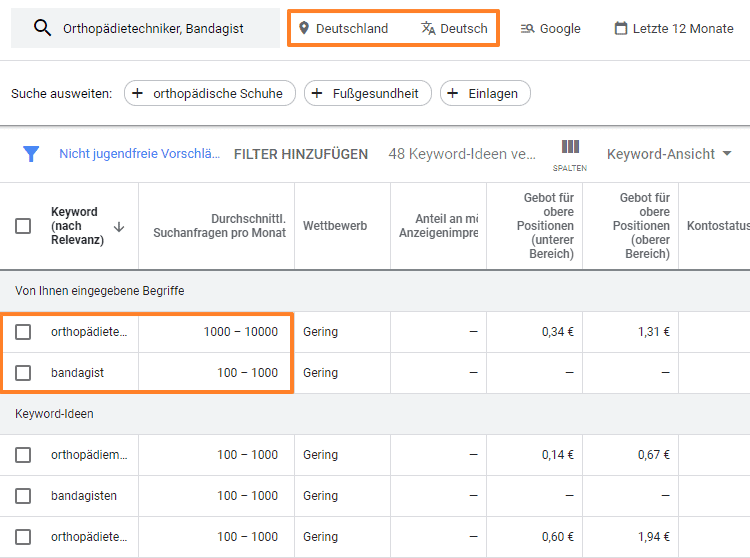Open the Spalten columns icon

(570, 147)
